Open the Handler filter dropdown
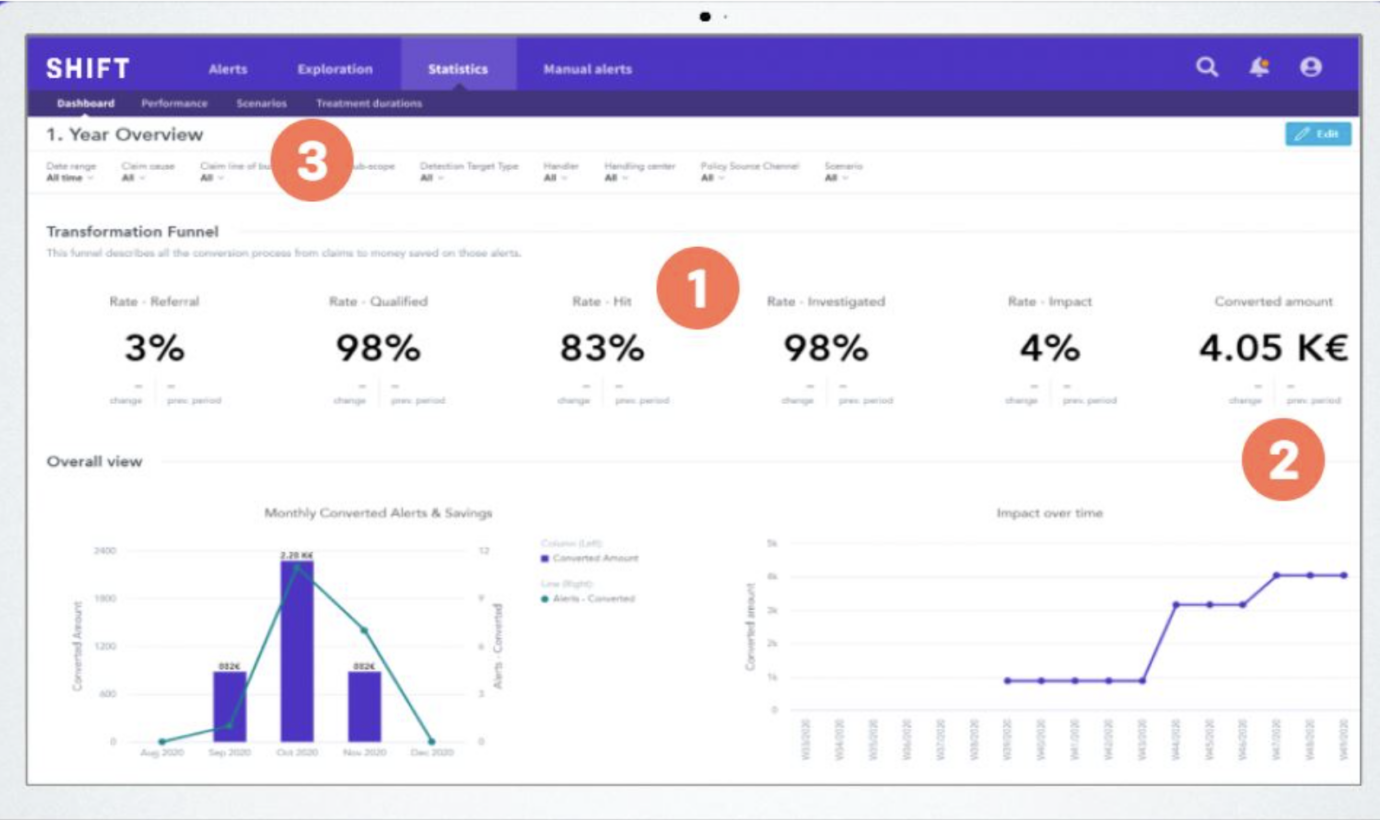Viewport: 1380px width, 820px height. point(555,178)
